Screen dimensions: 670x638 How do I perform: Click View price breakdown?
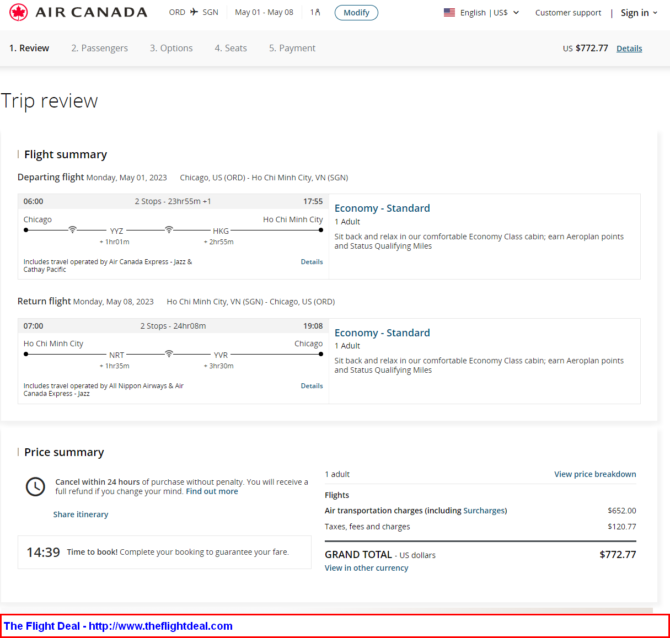(595, 474)
